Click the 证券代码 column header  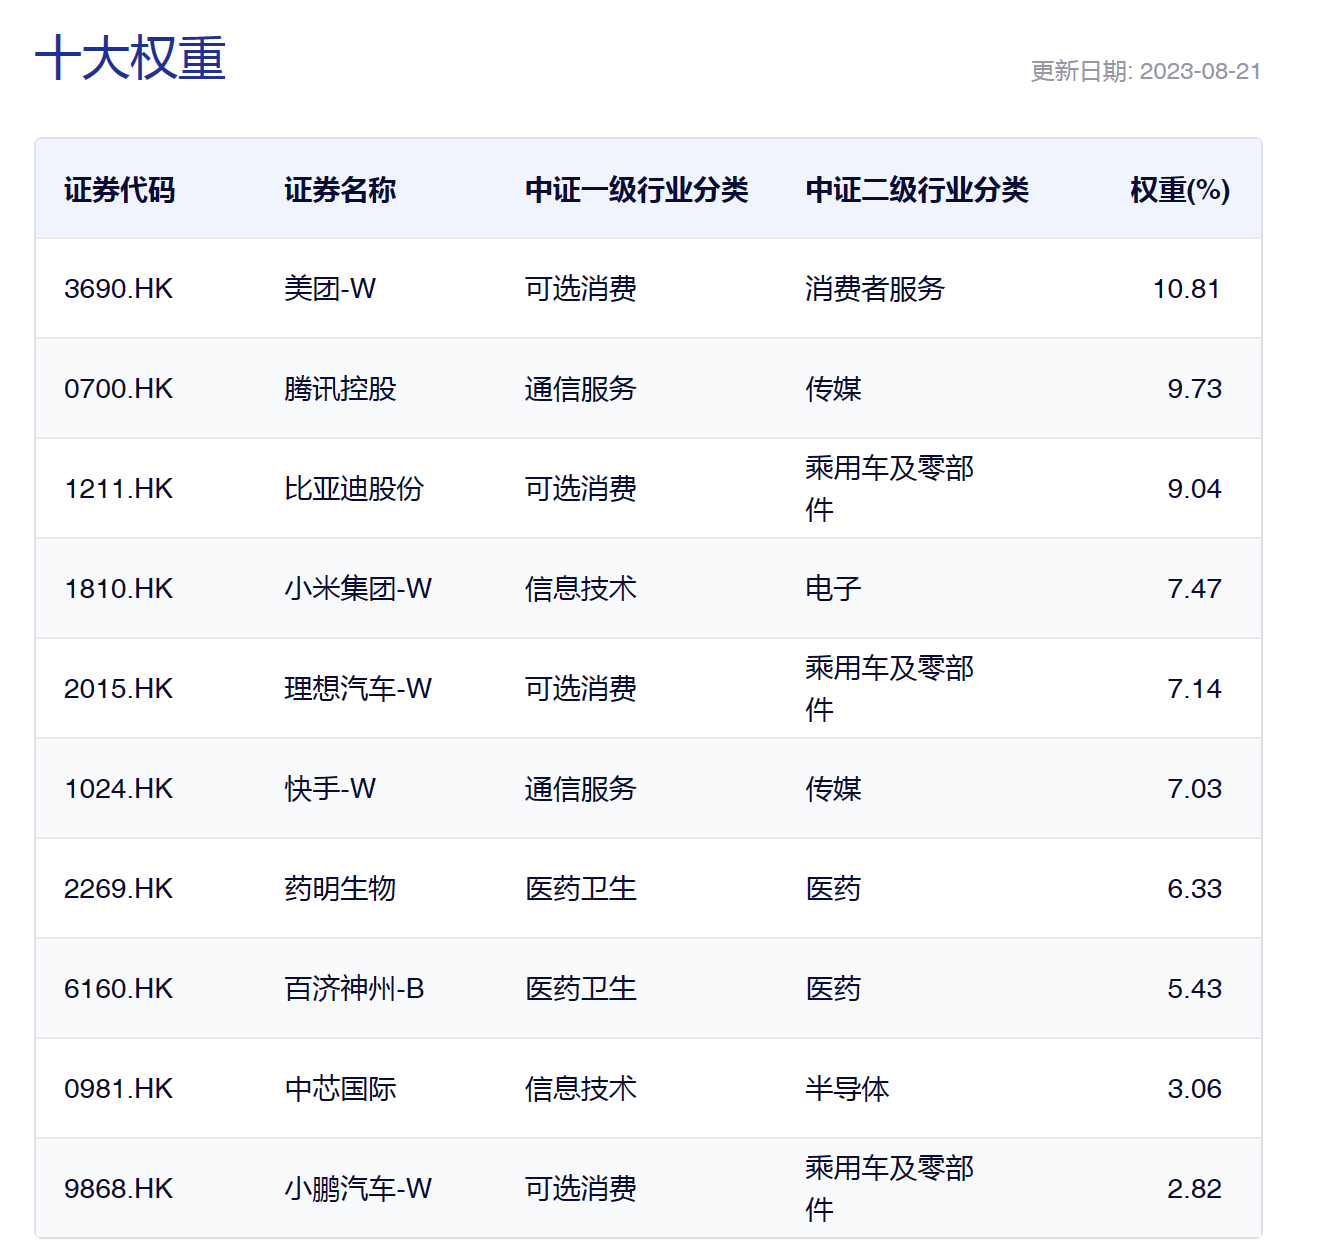pyautogui.click(x=119, y=189)
